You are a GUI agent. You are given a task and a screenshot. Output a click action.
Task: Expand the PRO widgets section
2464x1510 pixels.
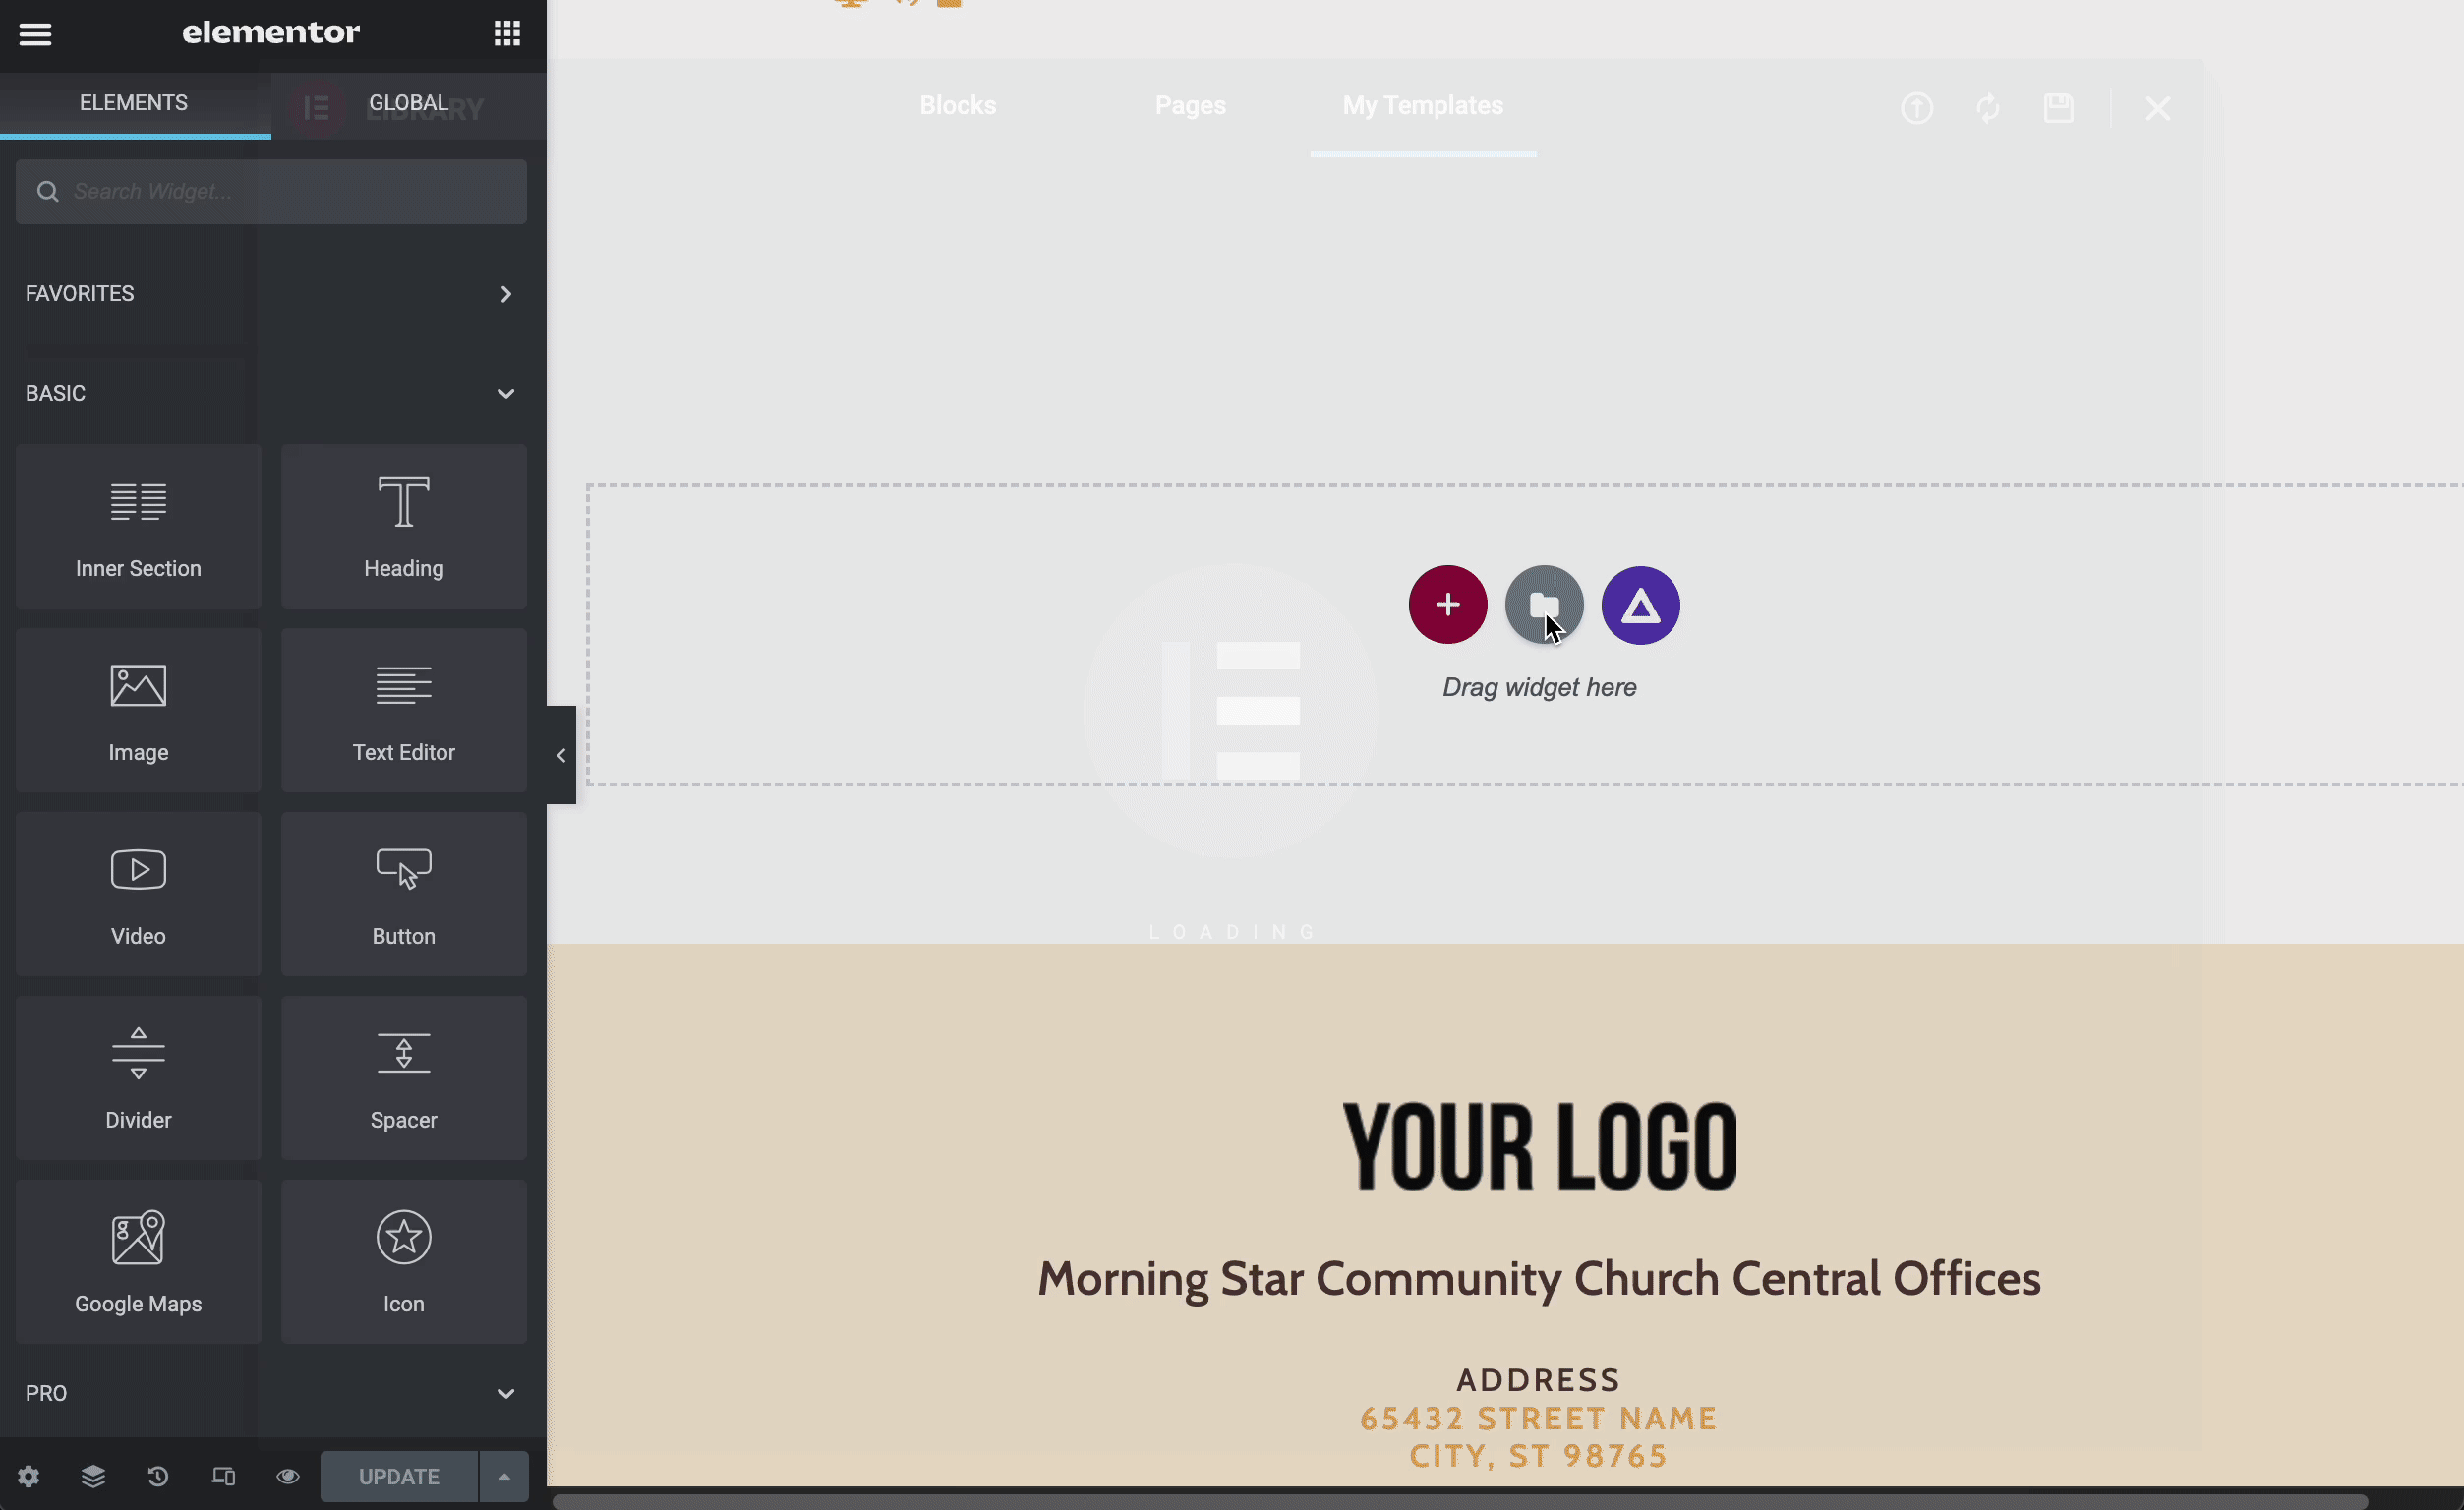click(x=505, y=1393)
